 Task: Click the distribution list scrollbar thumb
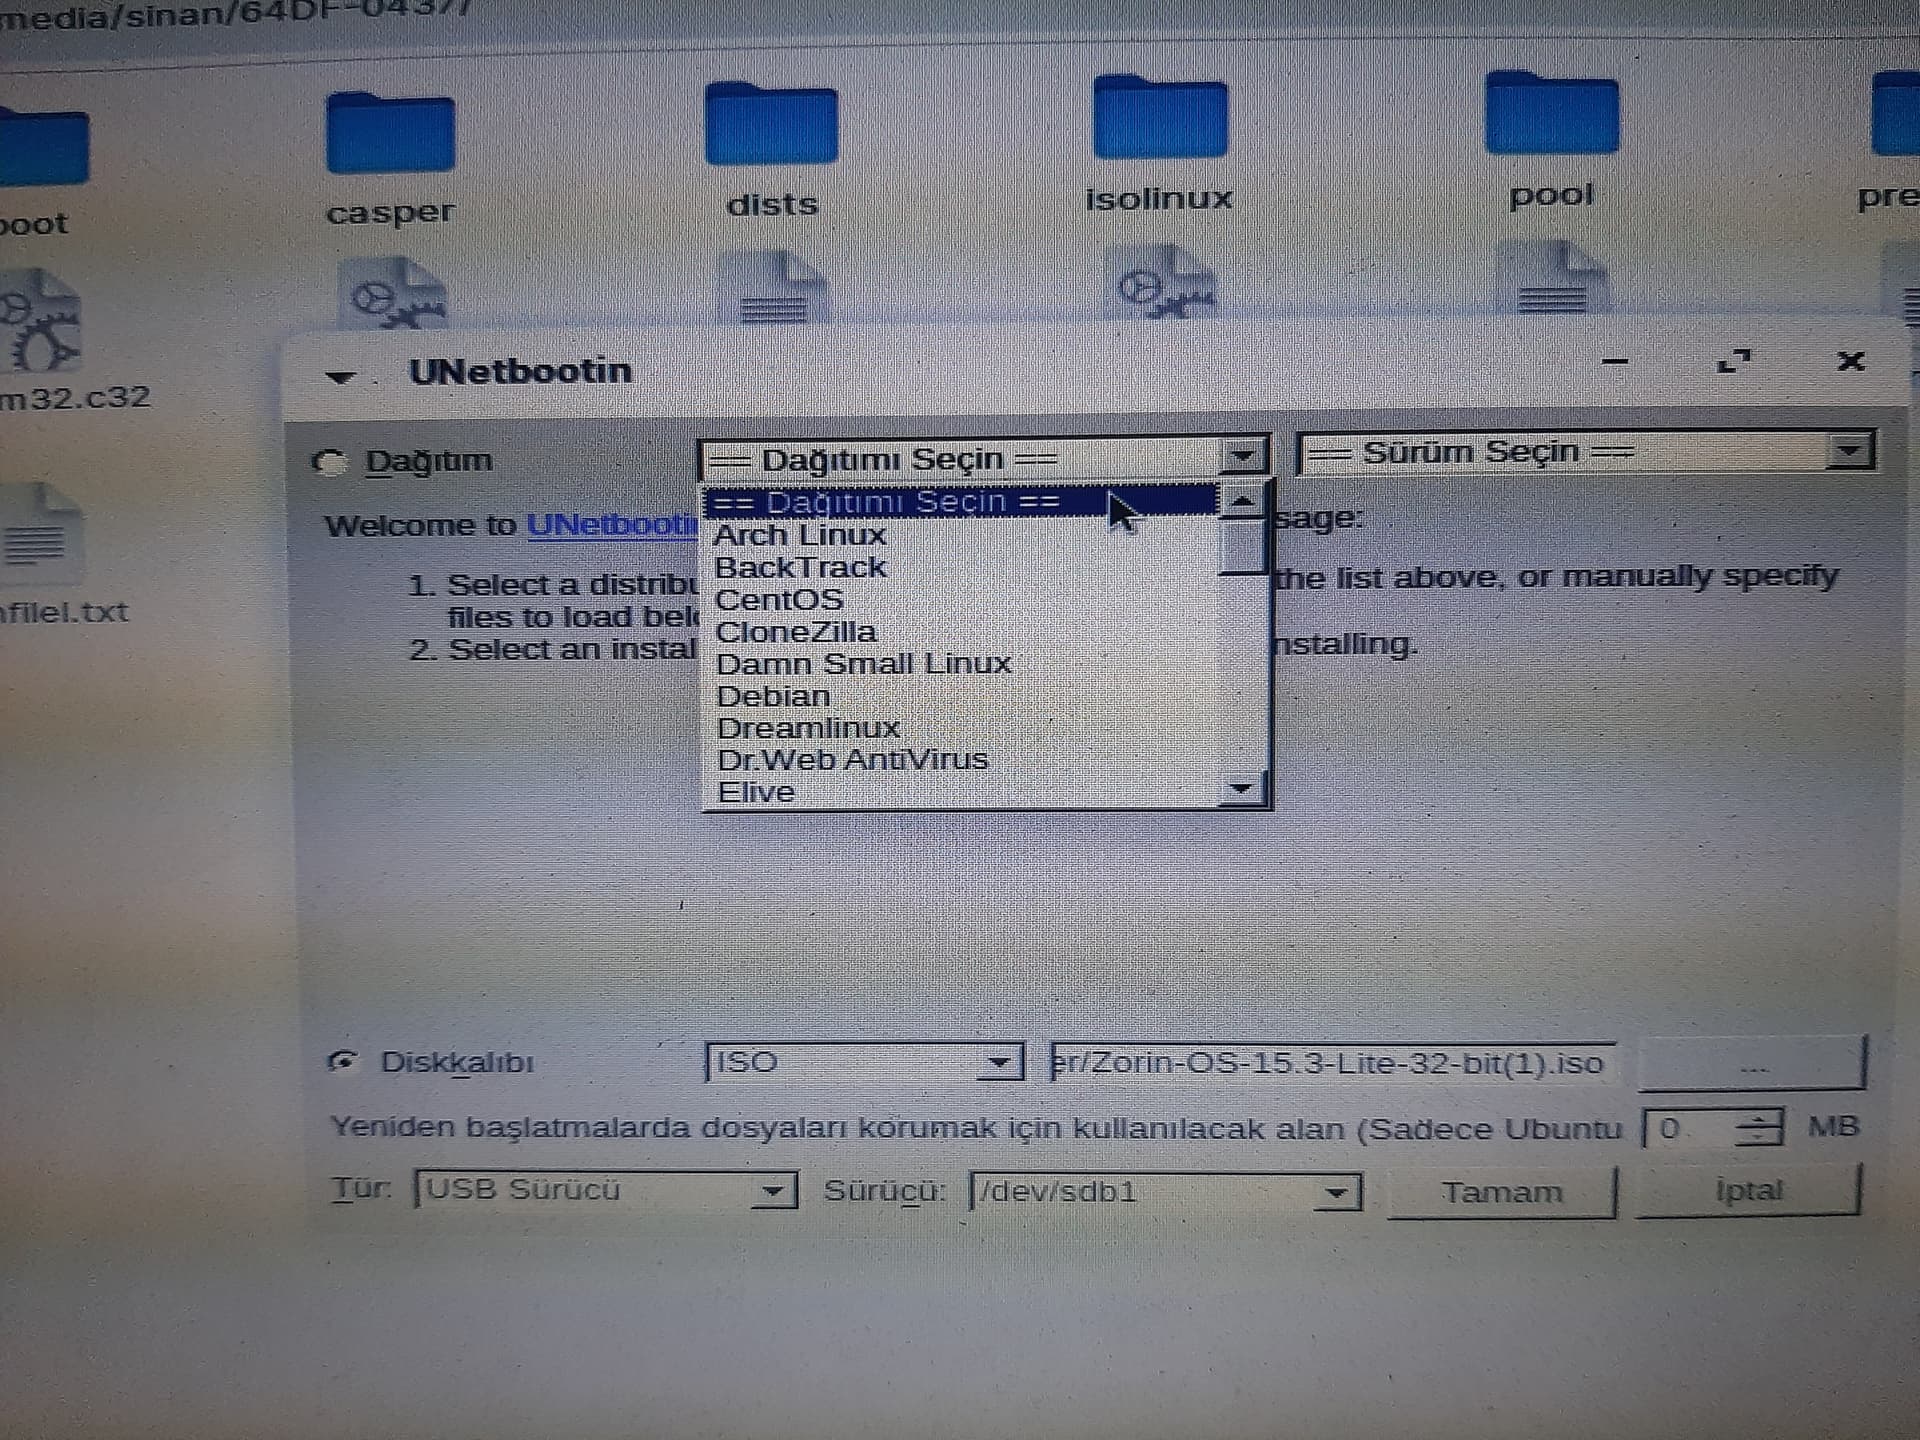tap(1243, 545)
